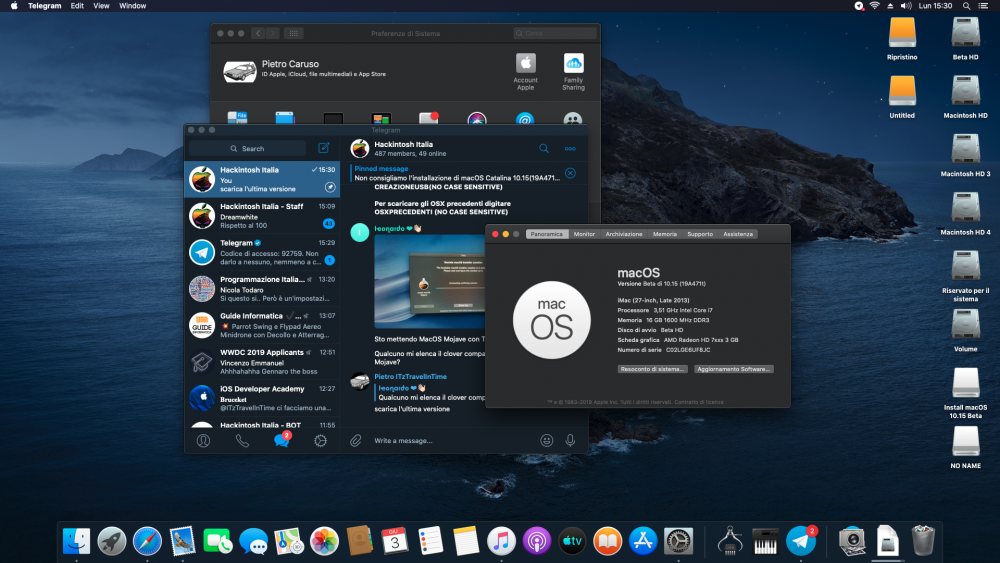This screenshot has width=1000, height=563.
Task: Open Photos from the Dock
Action: pos(324,541)
